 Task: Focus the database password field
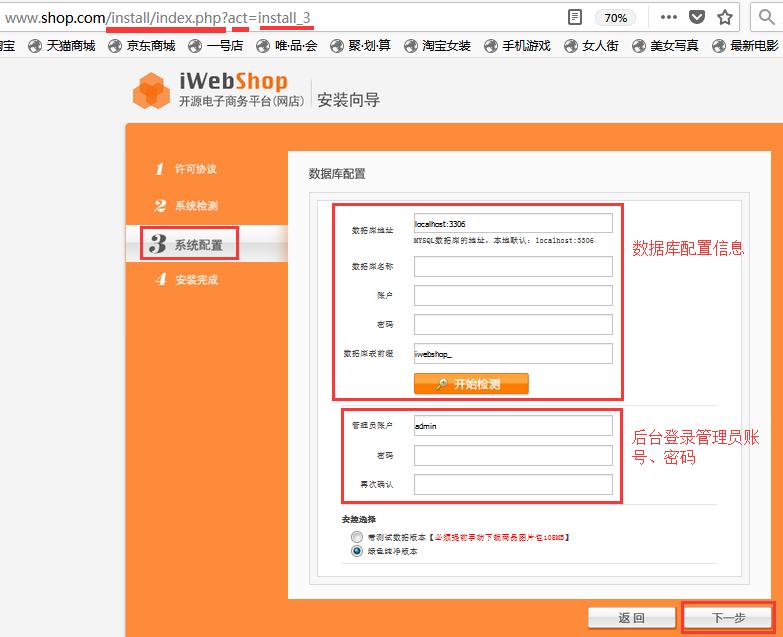point(513,324)
